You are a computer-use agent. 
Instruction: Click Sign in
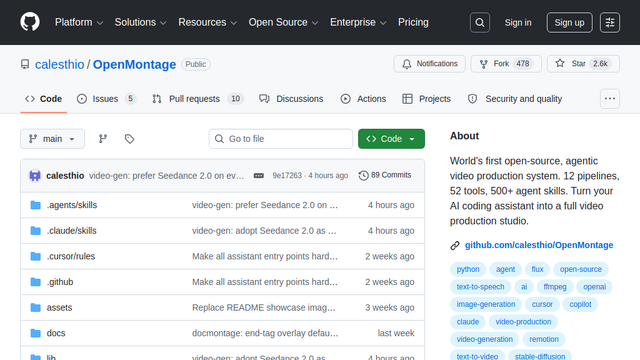pos(518,22)
